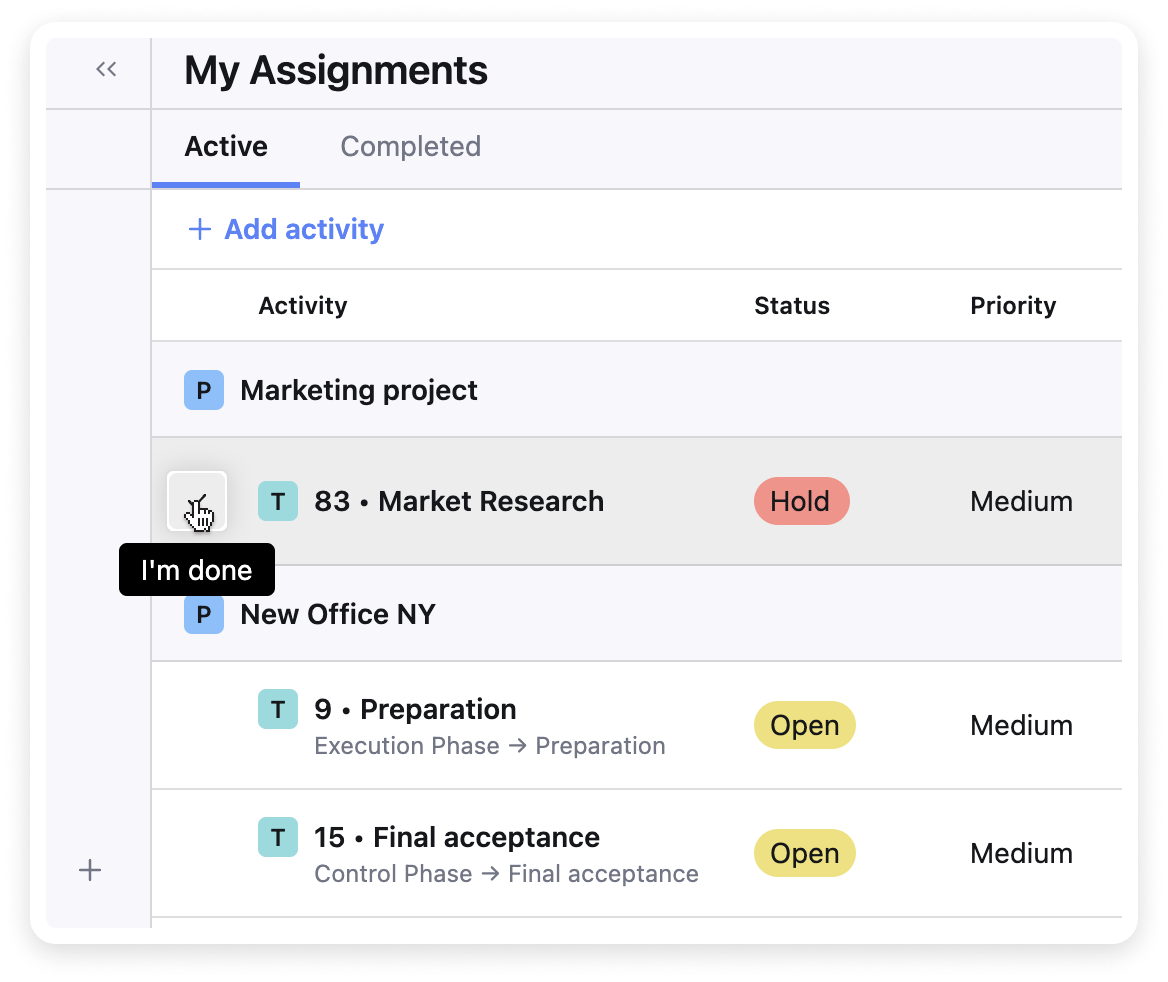Click Final acceptance task T icon
This screenshot has height=982, width=1168.
278,837
